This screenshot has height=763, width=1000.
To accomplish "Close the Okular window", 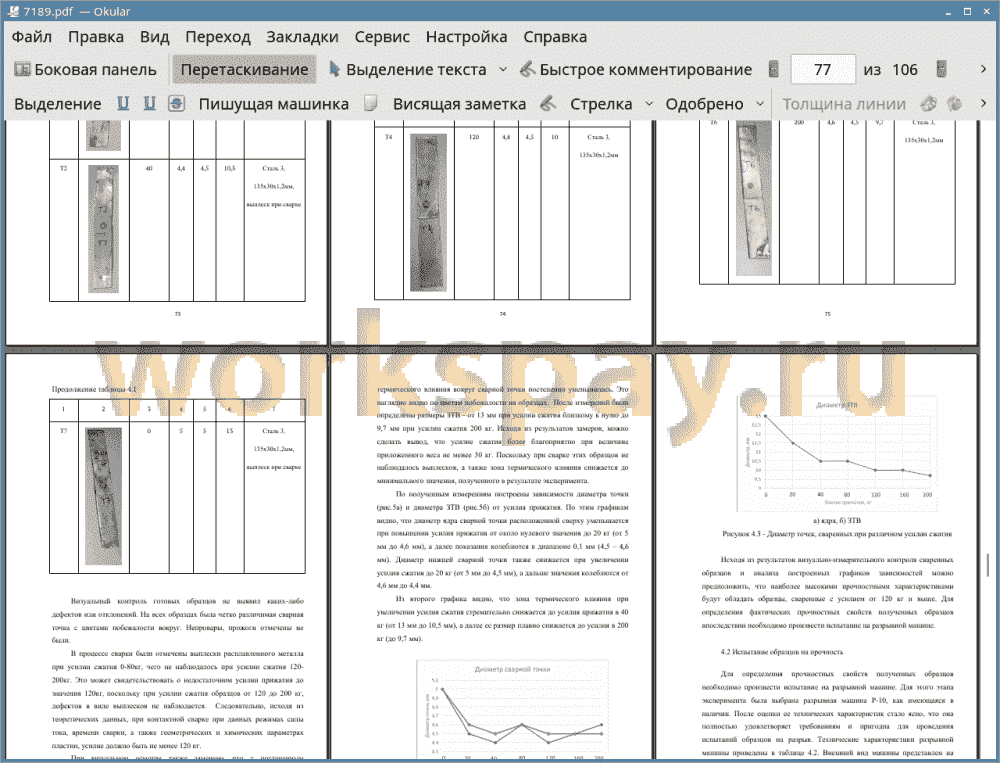I will [x=985, y=11].
